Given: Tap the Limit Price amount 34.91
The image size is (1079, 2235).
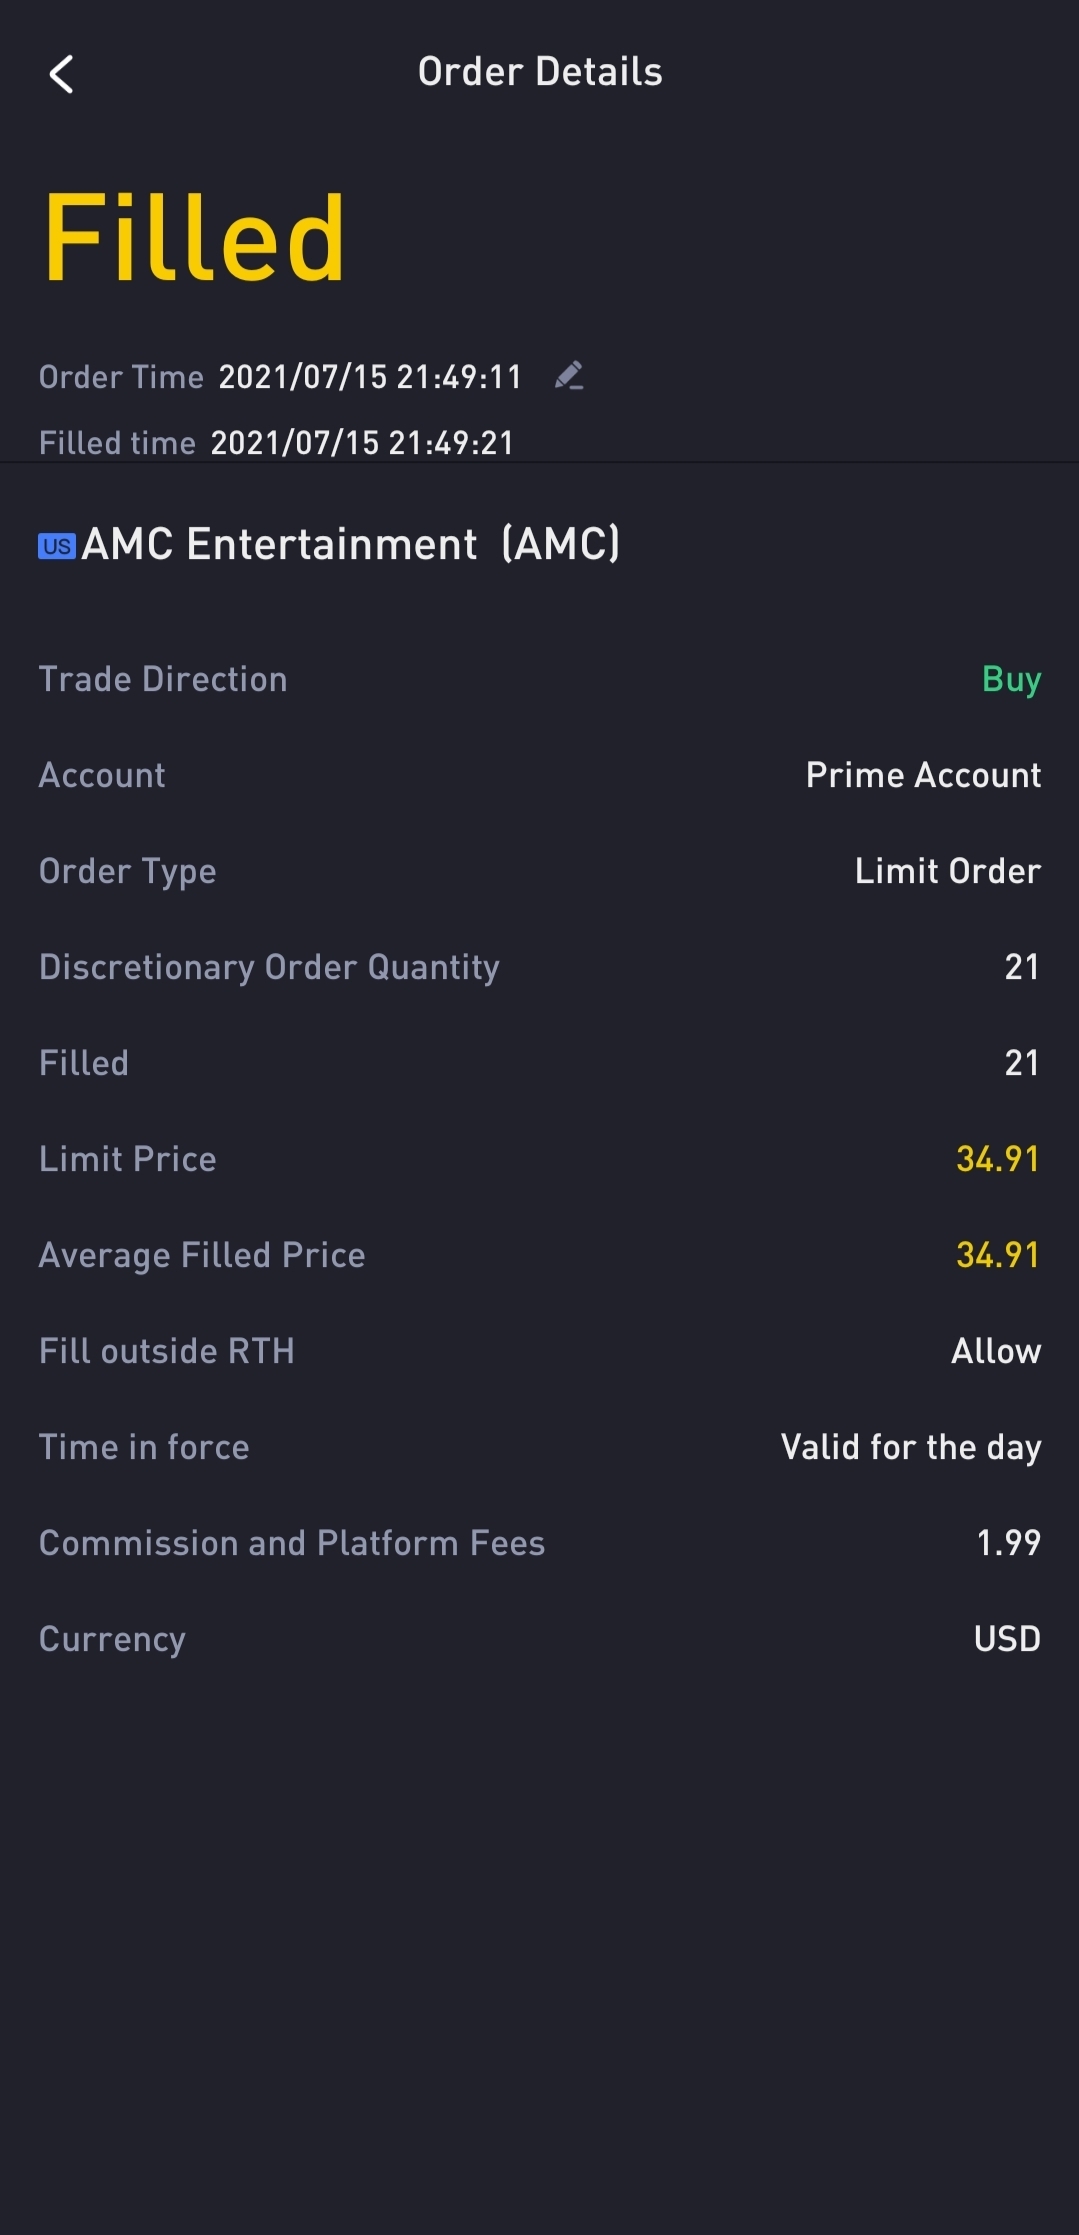Looking at the screenshot, I should [997, 1159].
